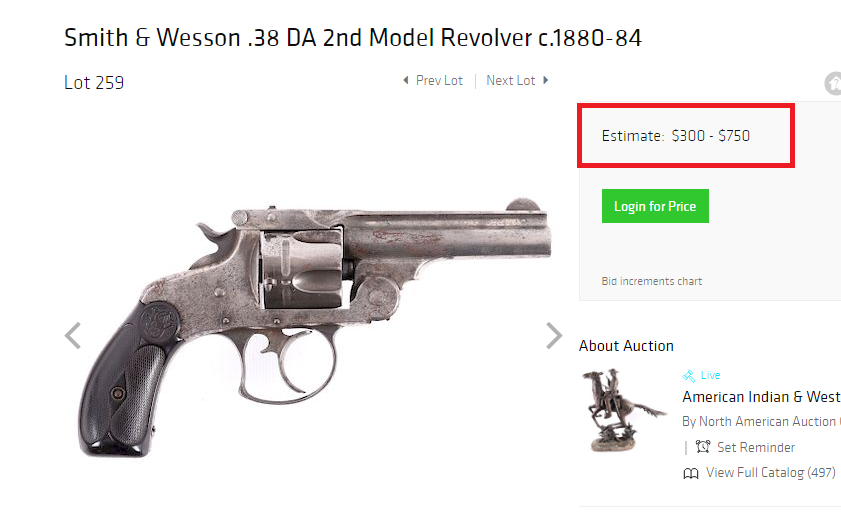Screen dimensions: 841x526
Task: Click the Next Lot right triangle icon
Action: (545, 80)
